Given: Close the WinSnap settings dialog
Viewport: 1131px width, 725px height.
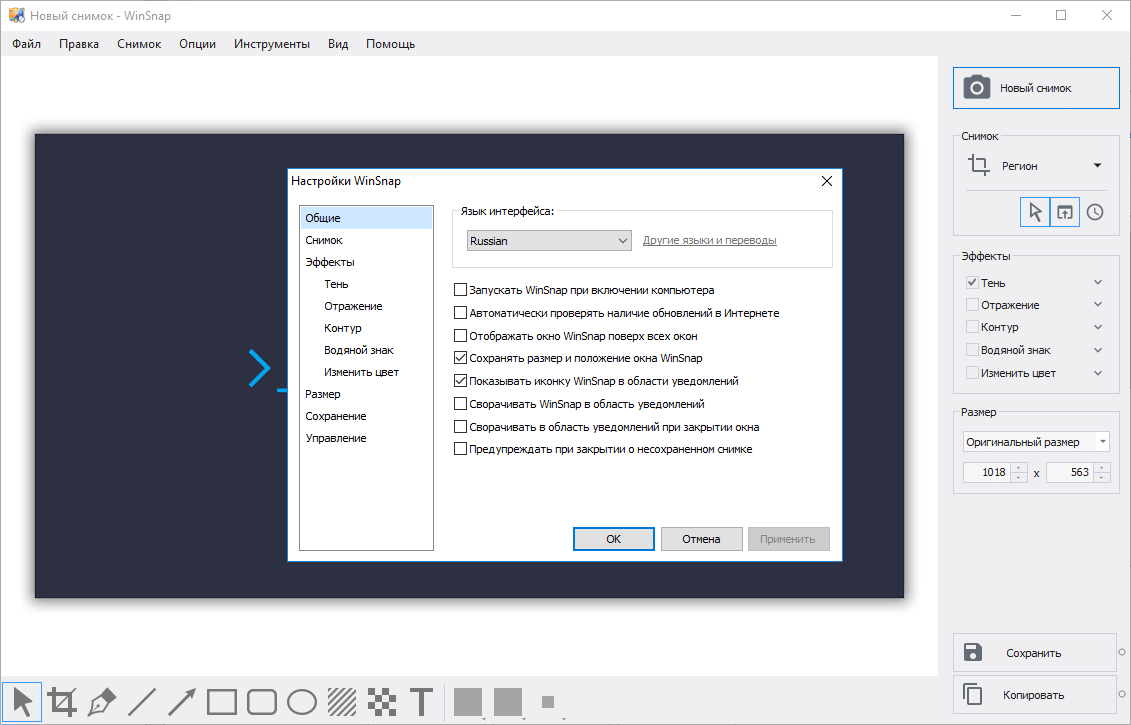Looking at the screenshot, I should pos(827,181).
